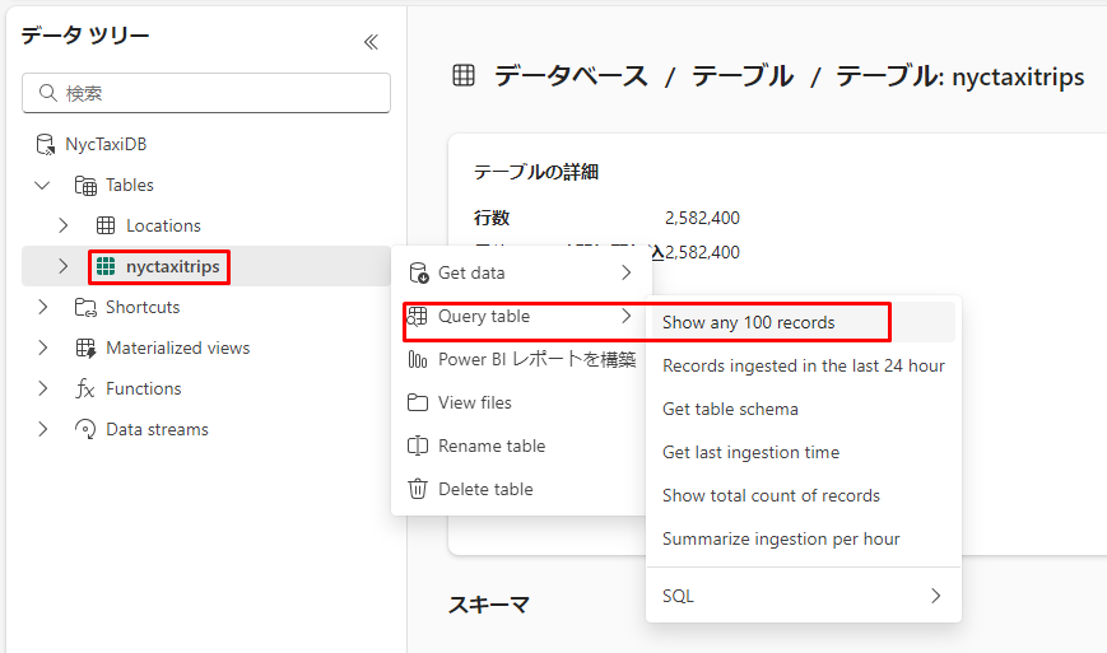
Task: Select Shortcuts in the data tree
Action: 142,307
